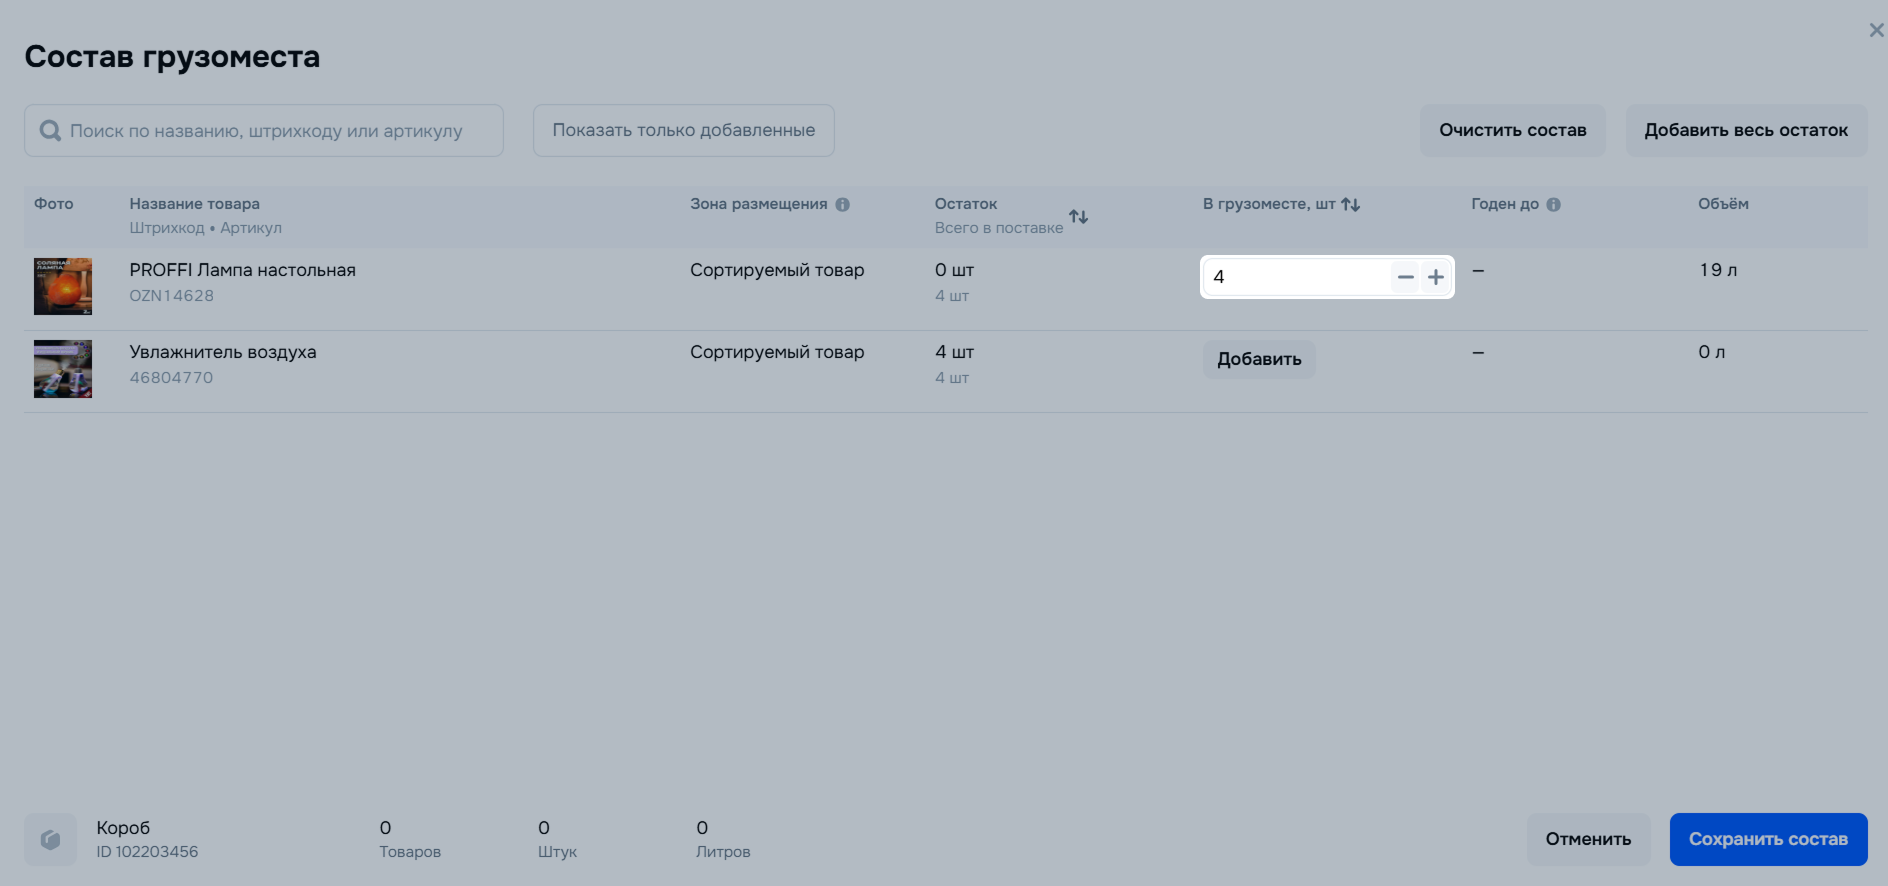Close the Состав грузоместа dialog
1888x886 pixels.
pos(1876,31)
